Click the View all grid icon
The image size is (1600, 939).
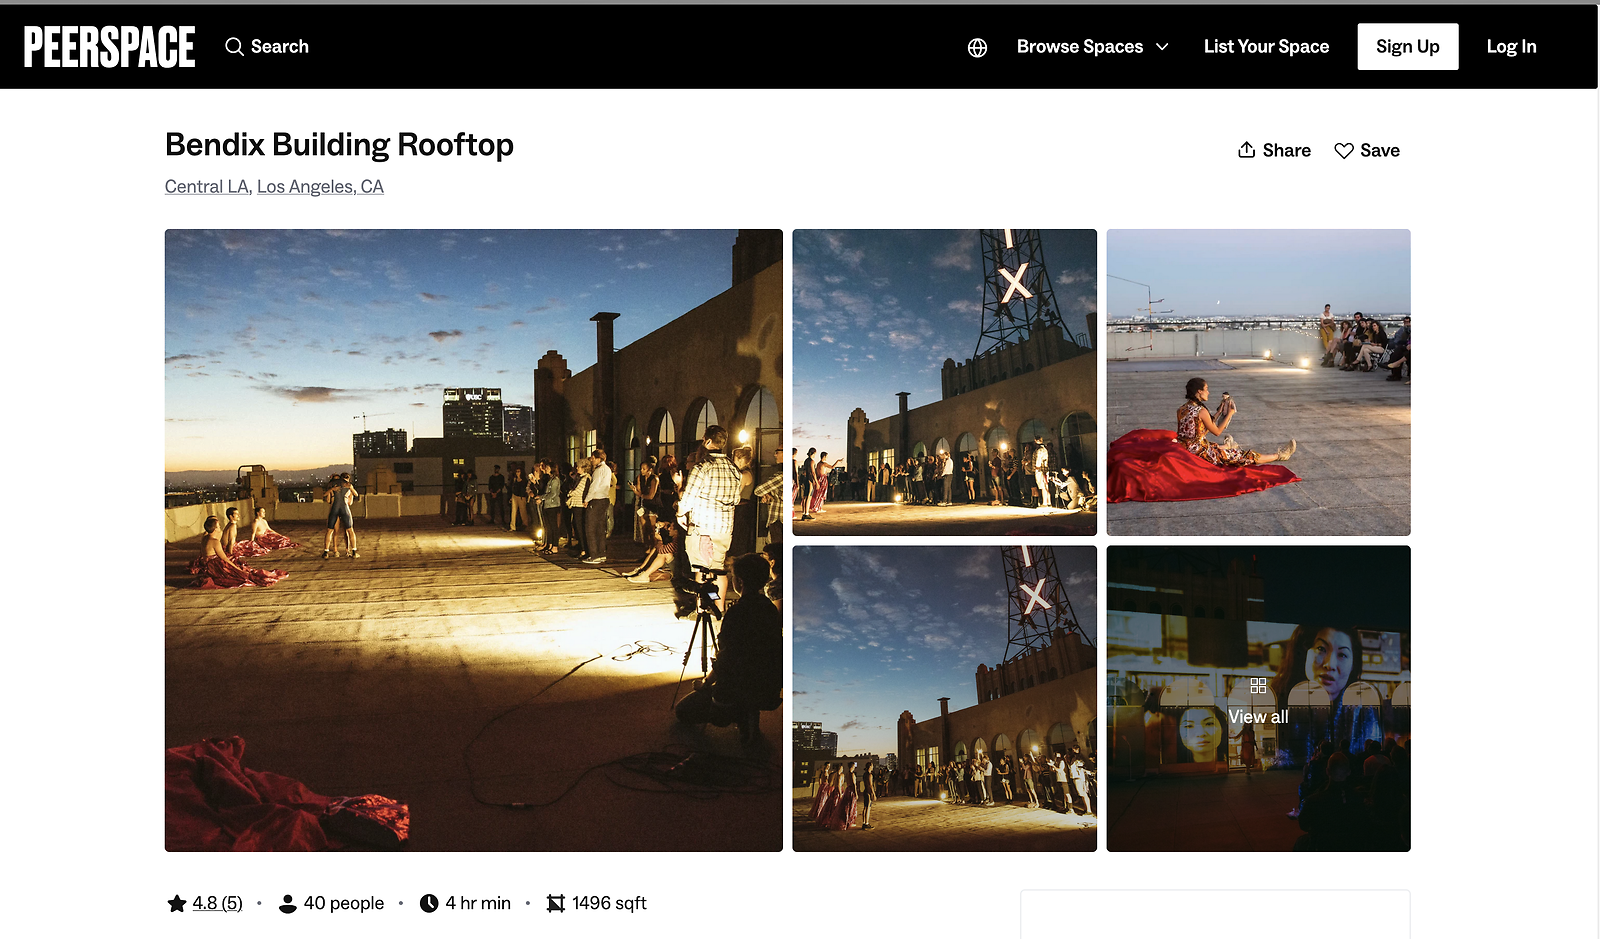coord(1258,686)
